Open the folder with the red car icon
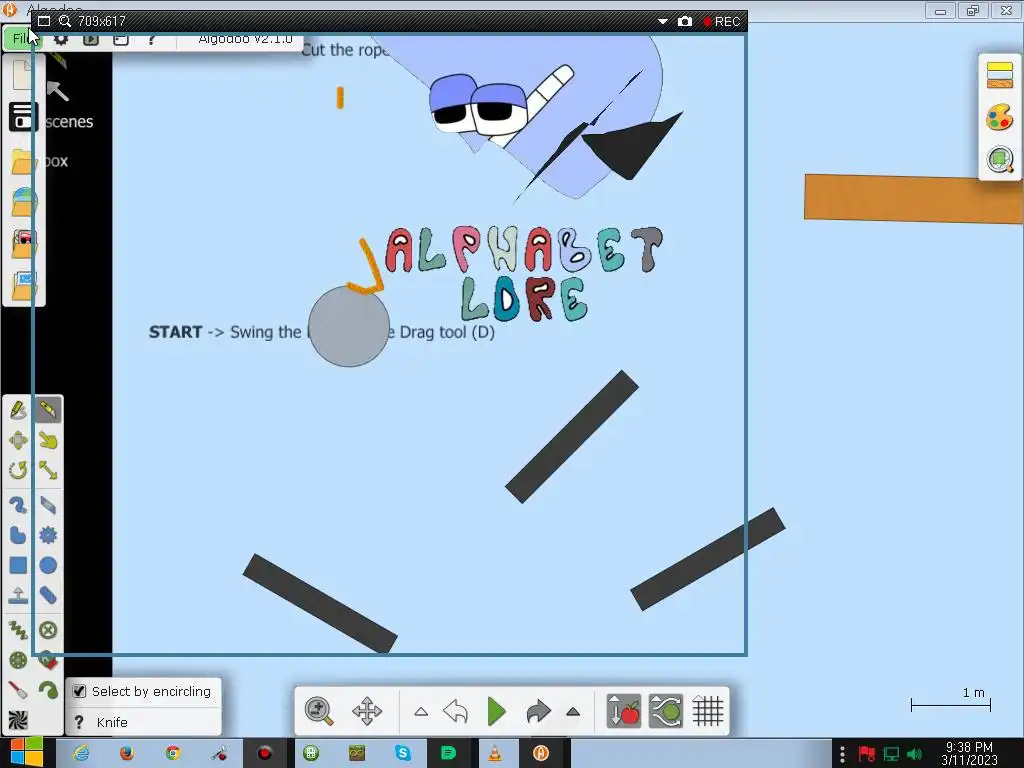The height and width of the screenshot is (768, 1024). coord(23,244)
